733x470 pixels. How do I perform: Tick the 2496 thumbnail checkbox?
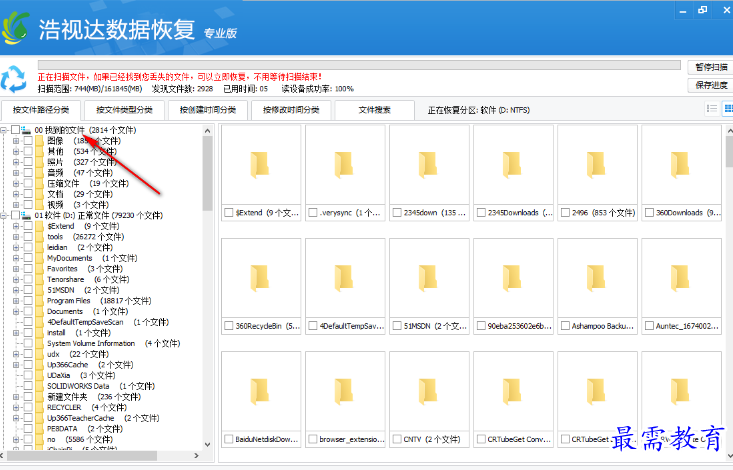click(x=565, y=213)
